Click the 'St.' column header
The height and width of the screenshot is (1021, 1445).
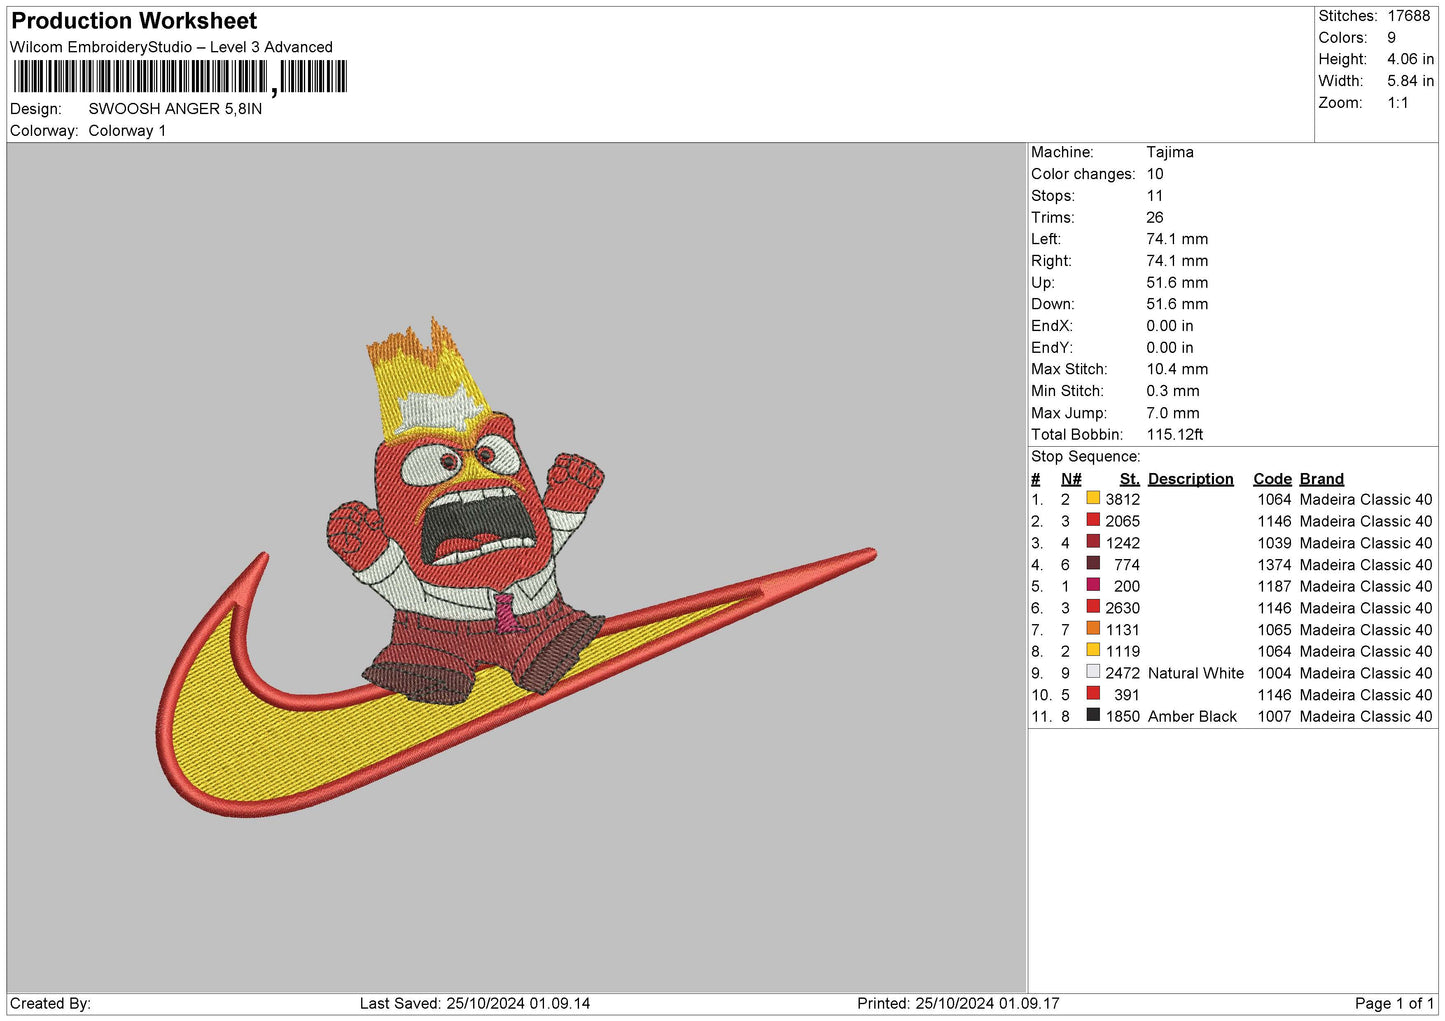1130,479
